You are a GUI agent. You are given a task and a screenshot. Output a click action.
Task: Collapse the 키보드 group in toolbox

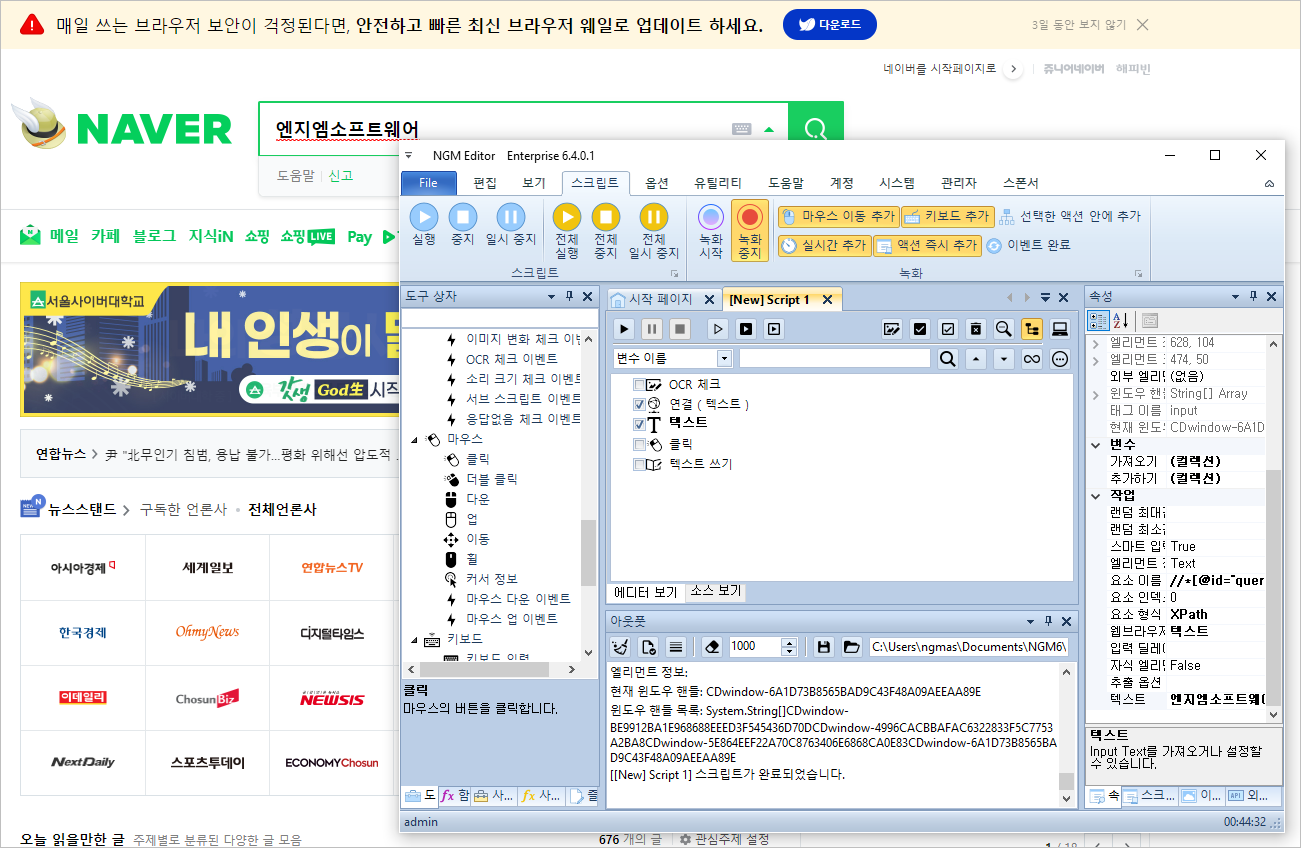(415, 639)
